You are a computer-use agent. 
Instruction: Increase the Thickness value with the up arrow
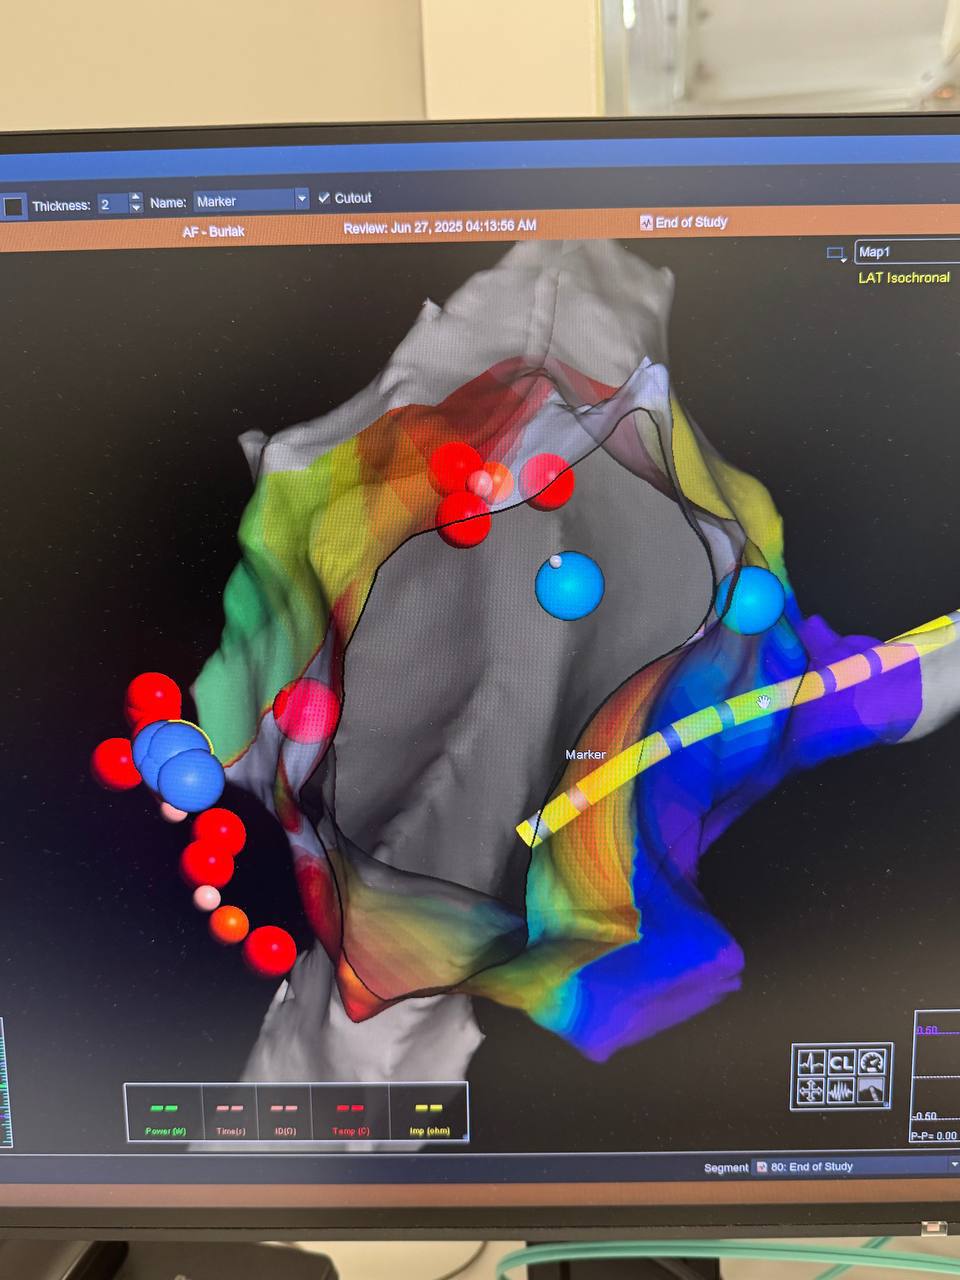click(136, 198)
